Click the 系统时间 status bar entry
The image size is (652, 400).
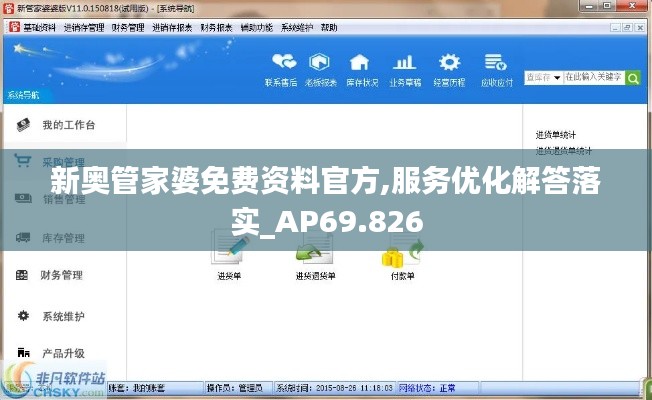click(x=334, y=388)
